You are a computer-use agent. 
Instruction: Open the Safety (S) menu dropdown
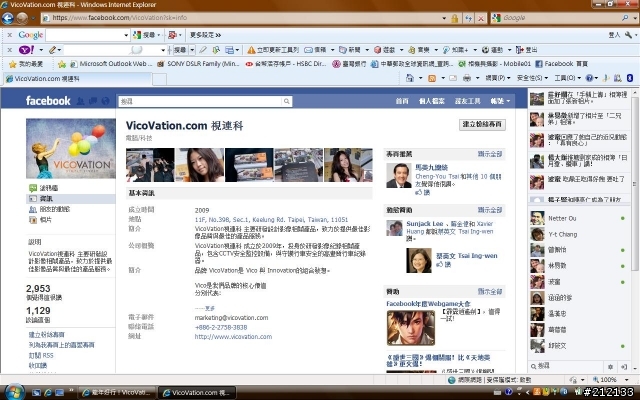[532, 78]
